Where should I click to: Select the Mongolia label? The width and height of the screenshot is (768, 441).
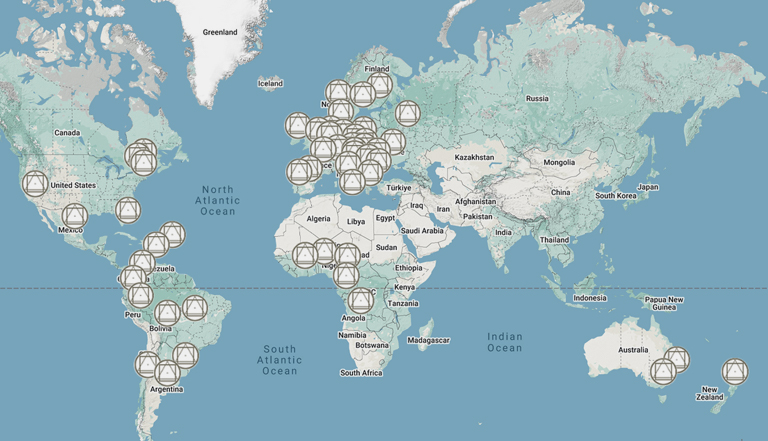pos(559,162)
